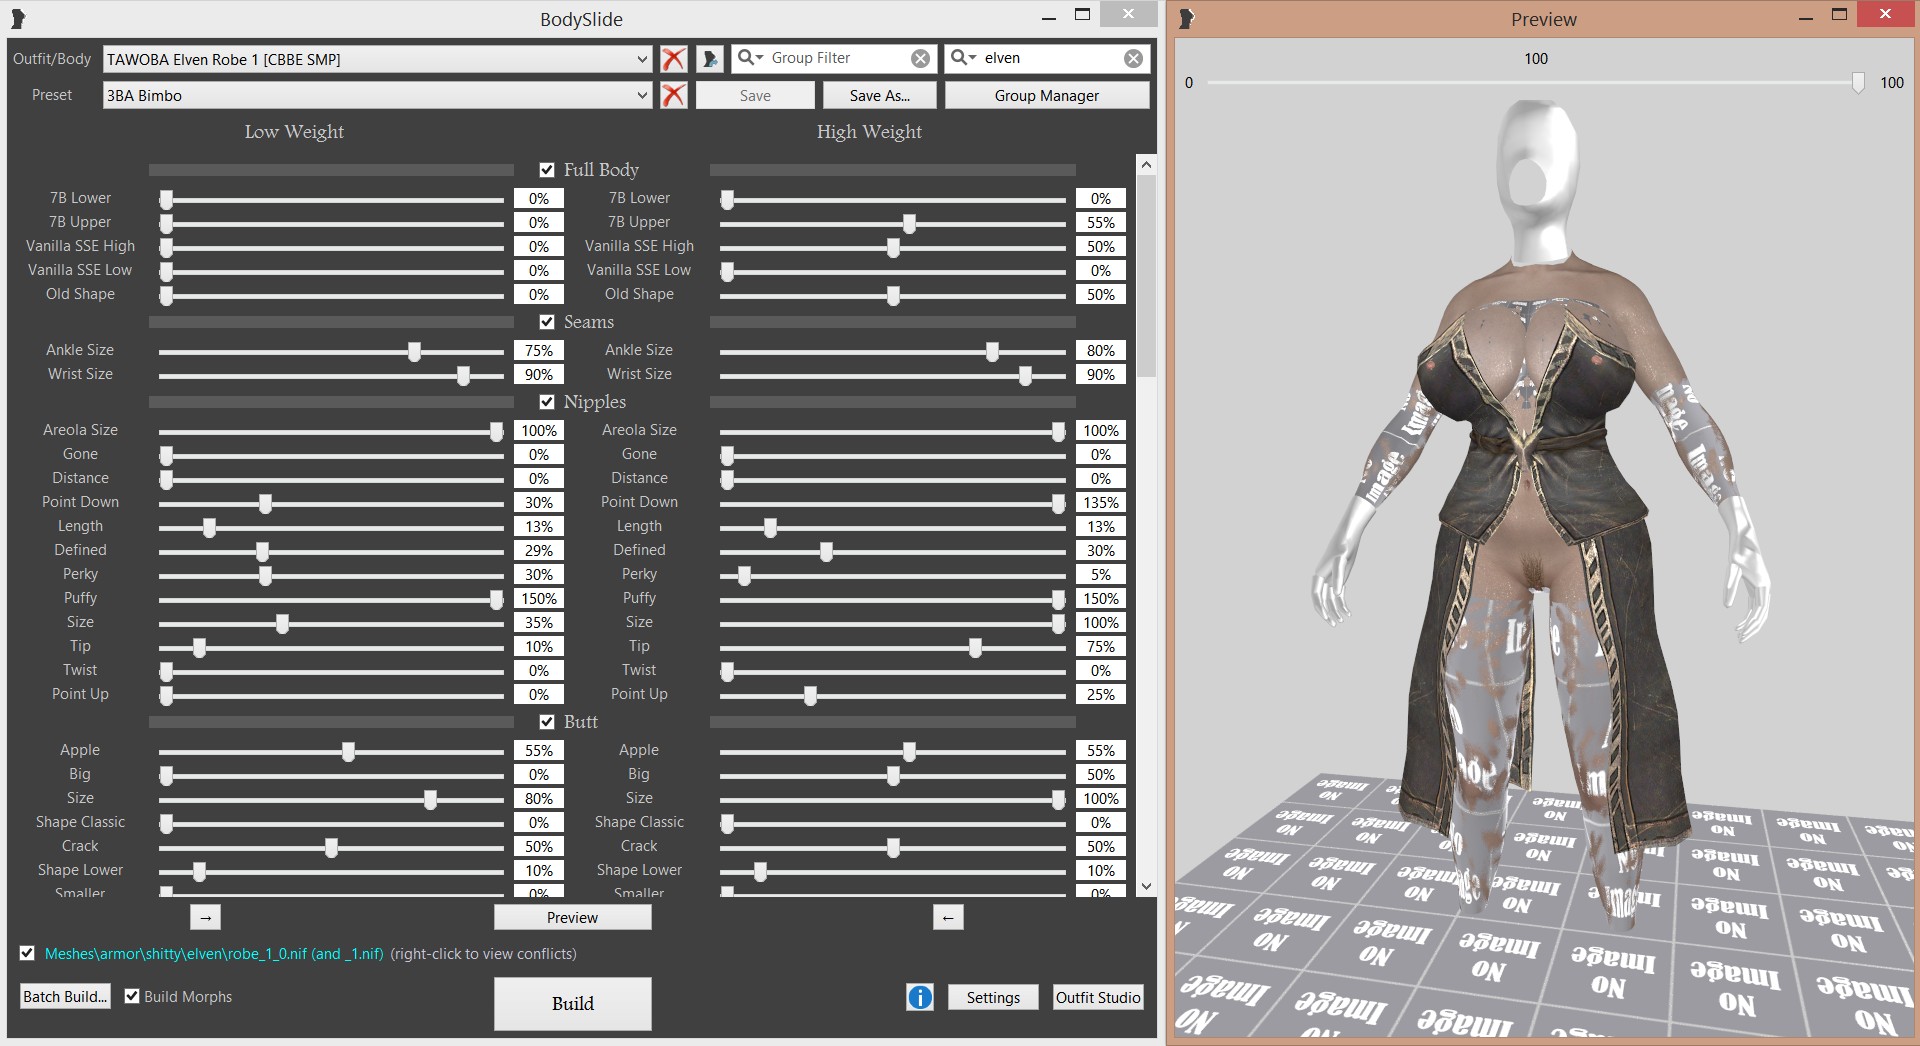Open the Group Manager
This screenshot has height=1046, width=1920.
pyautogui.click(x=1047, y=95)
